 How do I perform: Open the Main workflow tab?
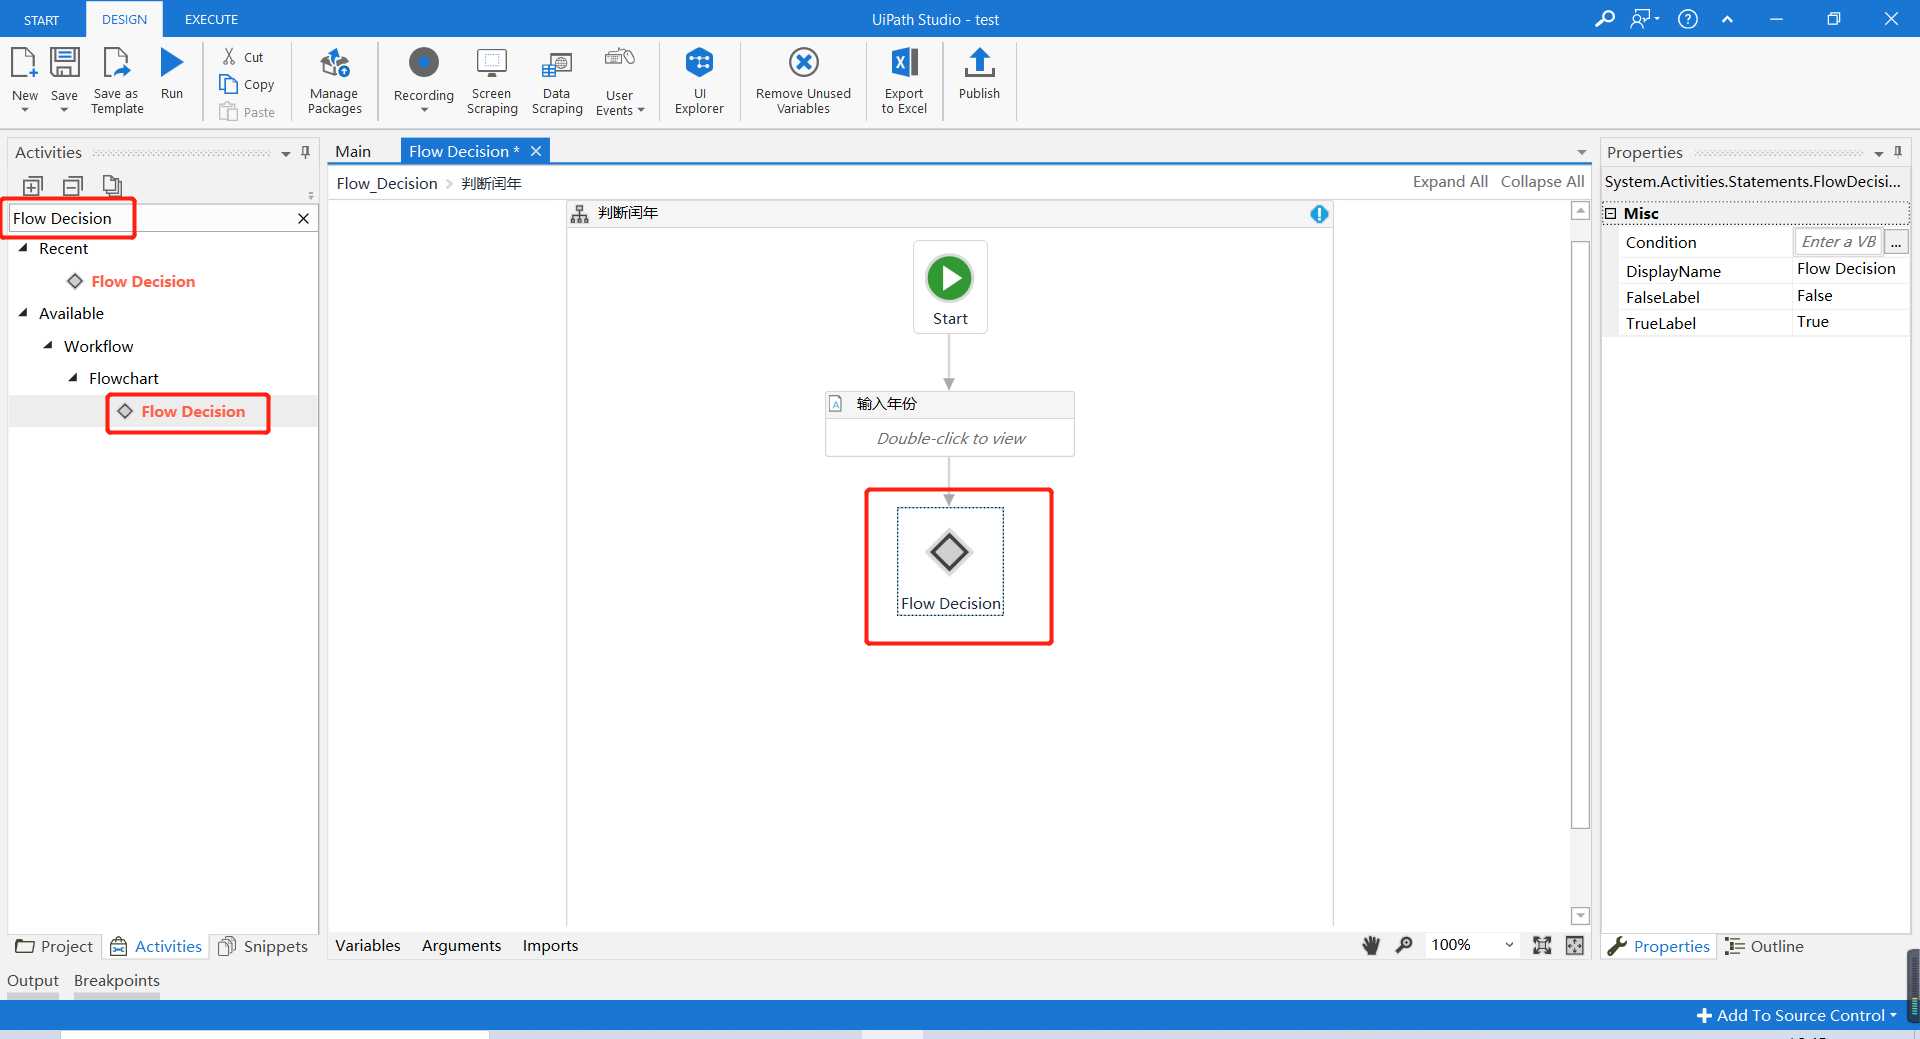click(x=353, y=151)
